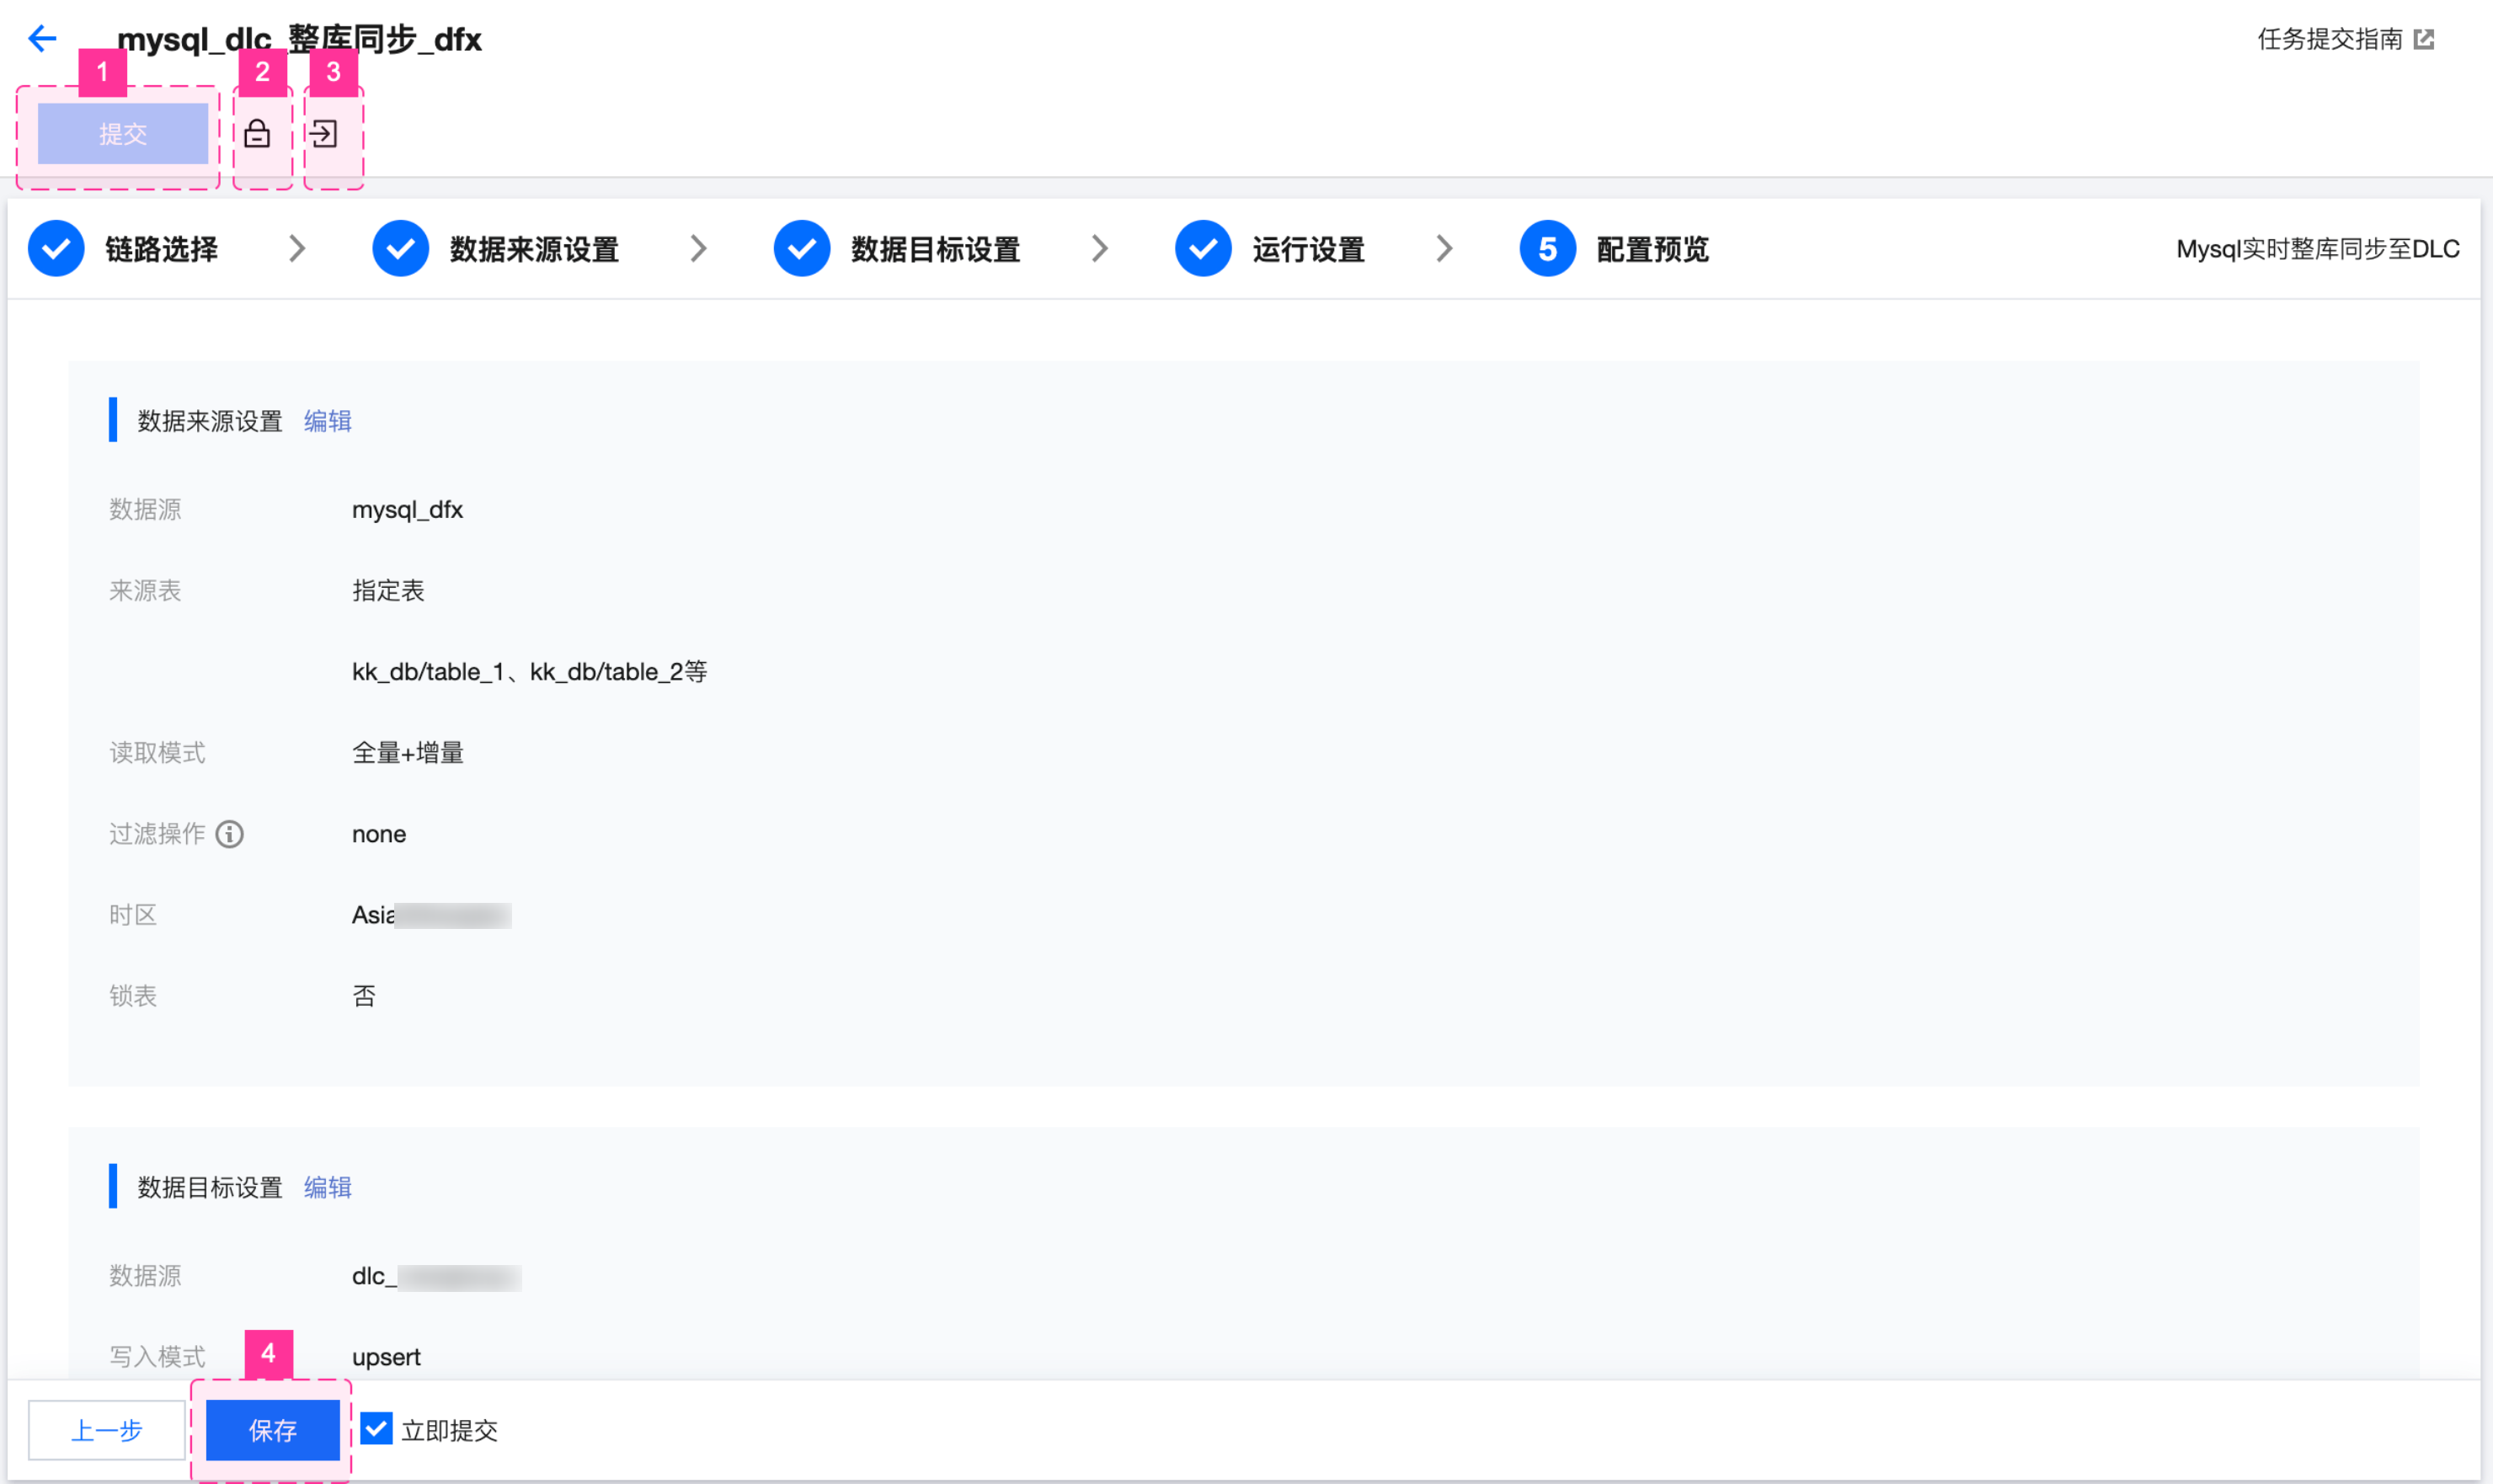This screenshot has width=2493, height=1484.
Task: Click the import arrow icon in toolbar
Action: pos(324,133)
